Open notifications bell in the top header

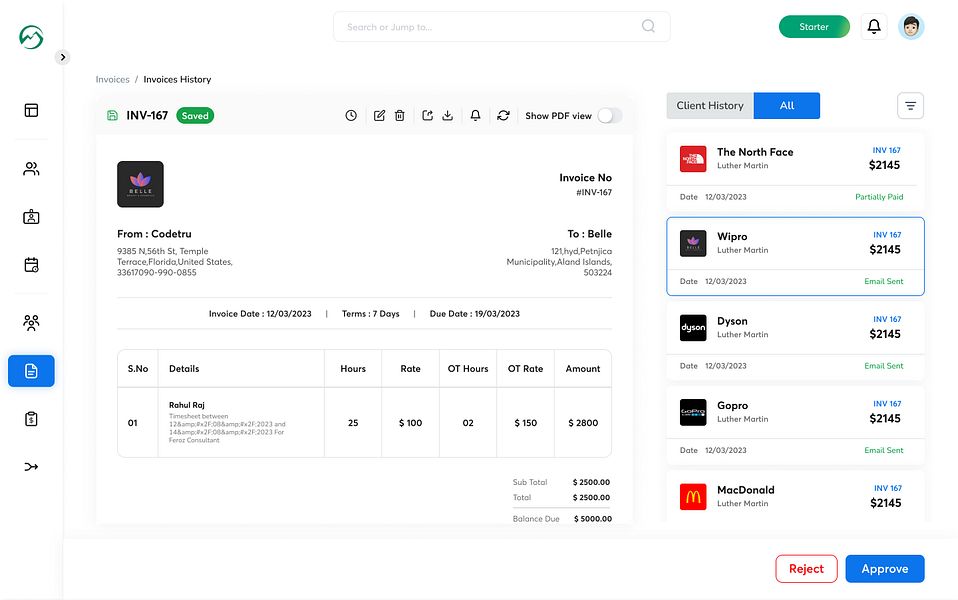(x=874, y=27)
